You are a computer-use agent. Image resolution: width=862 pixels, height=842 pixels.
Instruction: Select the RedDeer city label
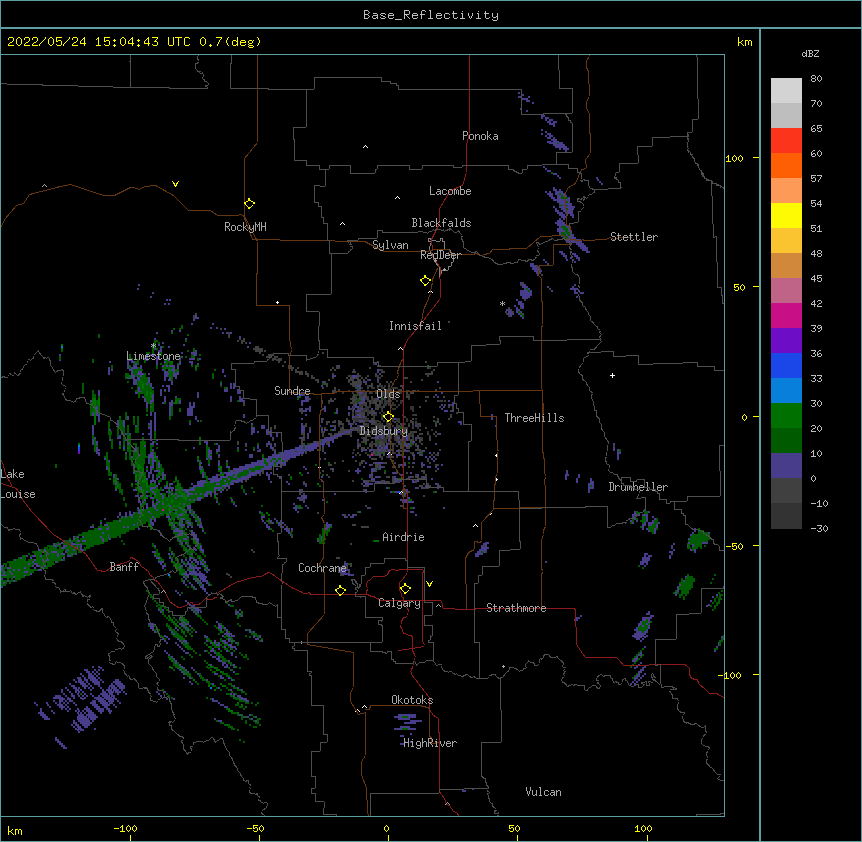click(x=440, y=256)
